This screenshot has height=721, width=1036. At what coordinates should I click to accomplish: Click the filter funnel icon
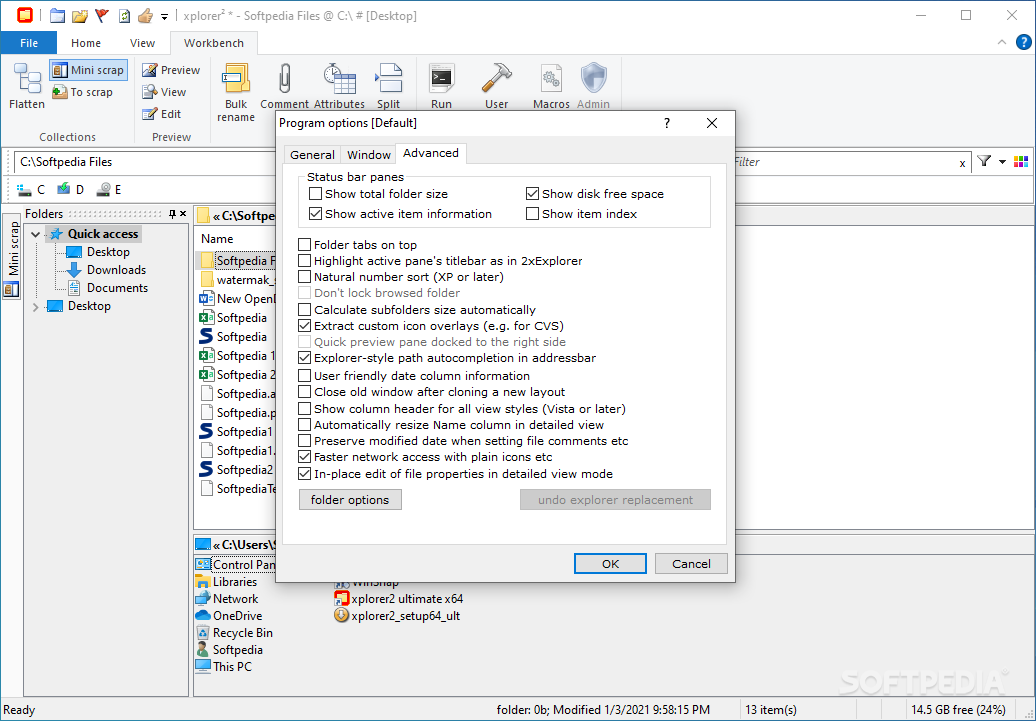tap(984, 161)
